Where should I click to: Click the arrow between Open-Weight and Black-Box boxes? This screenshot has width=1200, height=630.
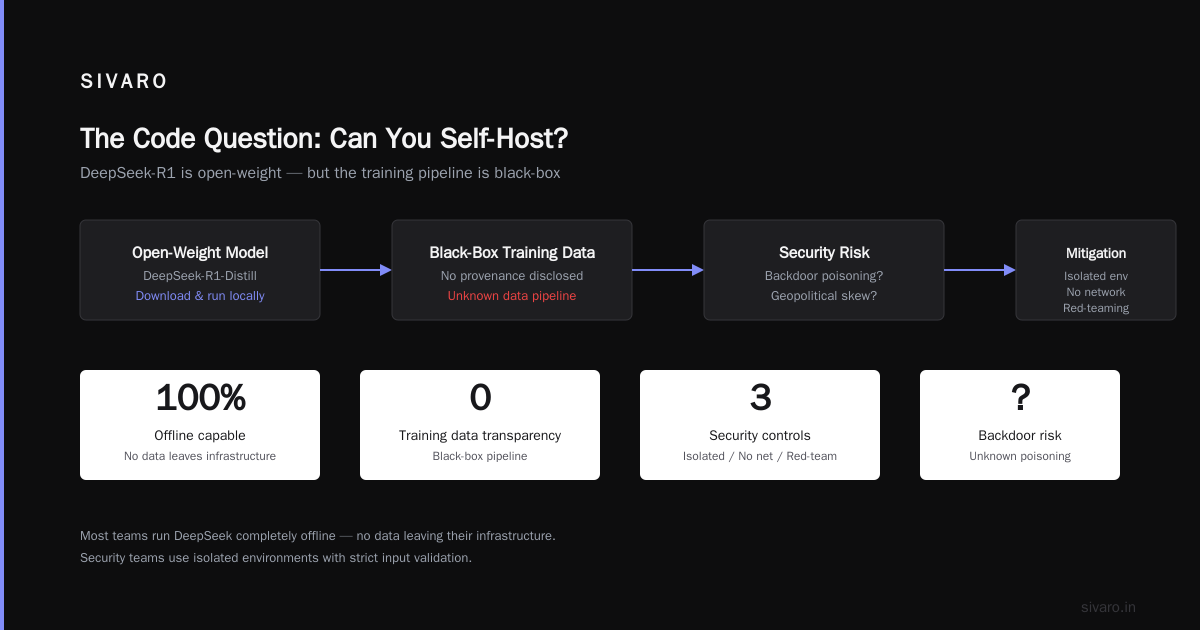point(356,270)
